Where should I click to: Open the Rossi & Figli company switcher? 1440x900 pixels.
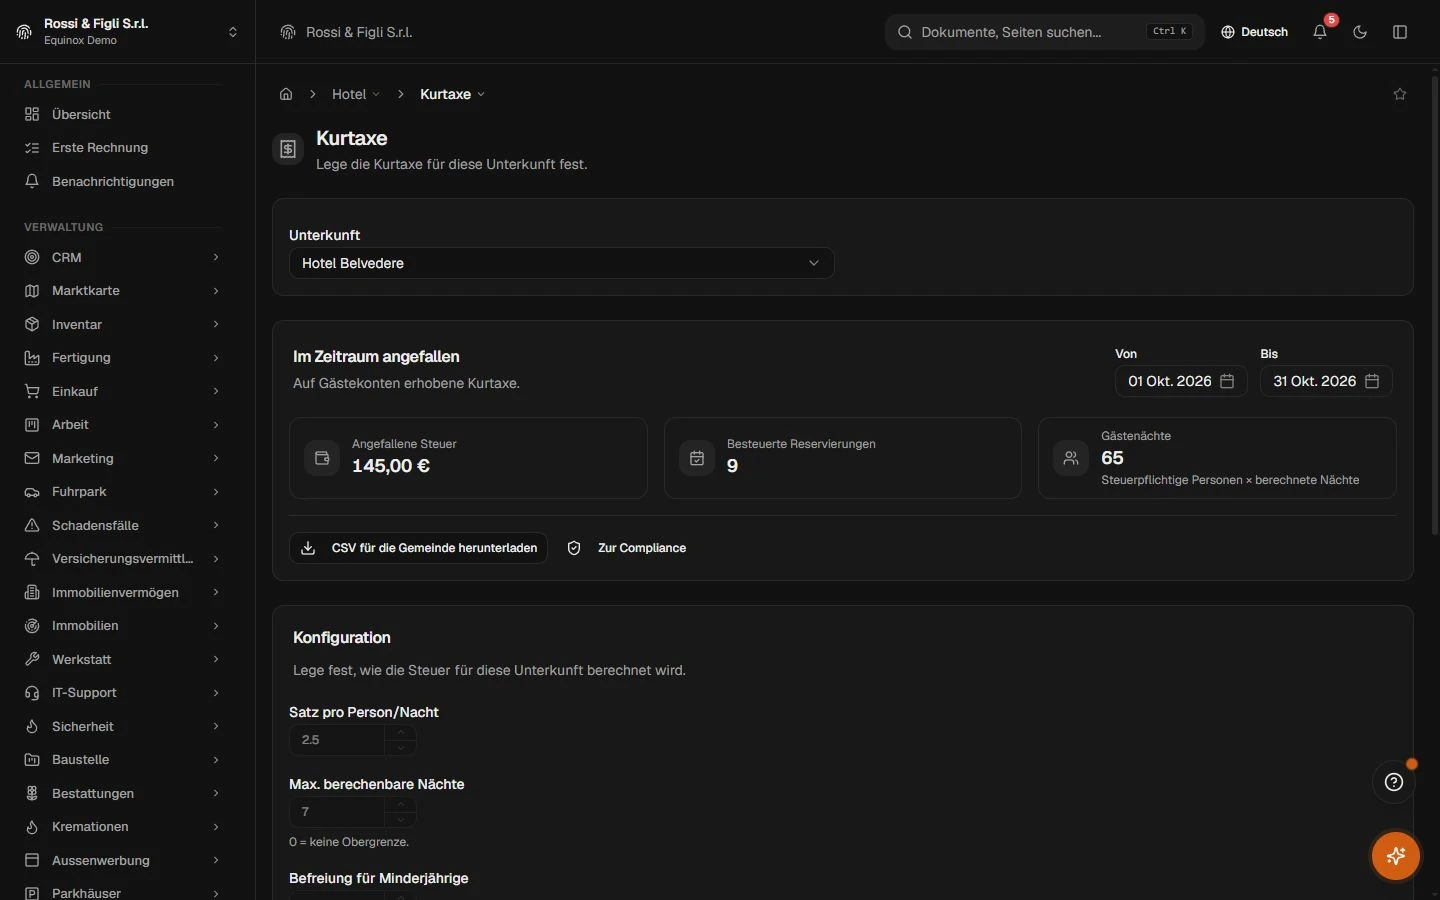pyautogui.click(x=127, y=32)
